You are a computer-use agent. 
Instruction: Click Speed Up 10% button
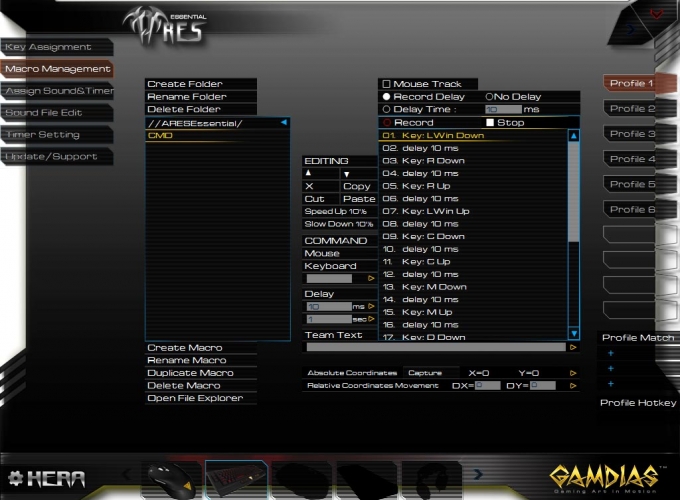click(x=340, y=211)
